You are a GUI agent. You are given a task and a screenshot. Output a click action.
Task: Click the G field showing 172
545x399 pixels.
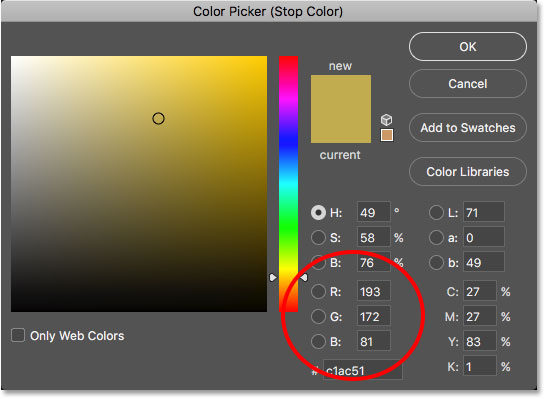(x=373, y=316)
